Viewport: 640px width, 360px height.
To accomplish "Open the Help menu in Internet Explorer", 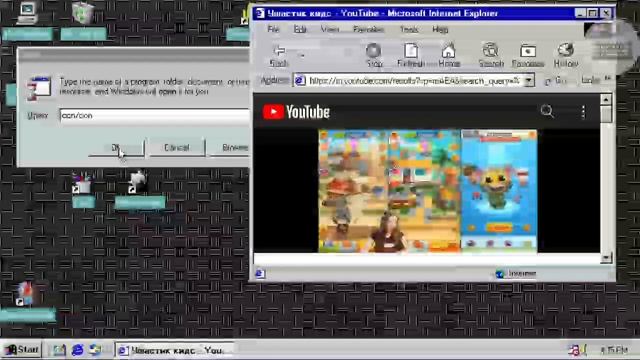I will pos(440,29).
